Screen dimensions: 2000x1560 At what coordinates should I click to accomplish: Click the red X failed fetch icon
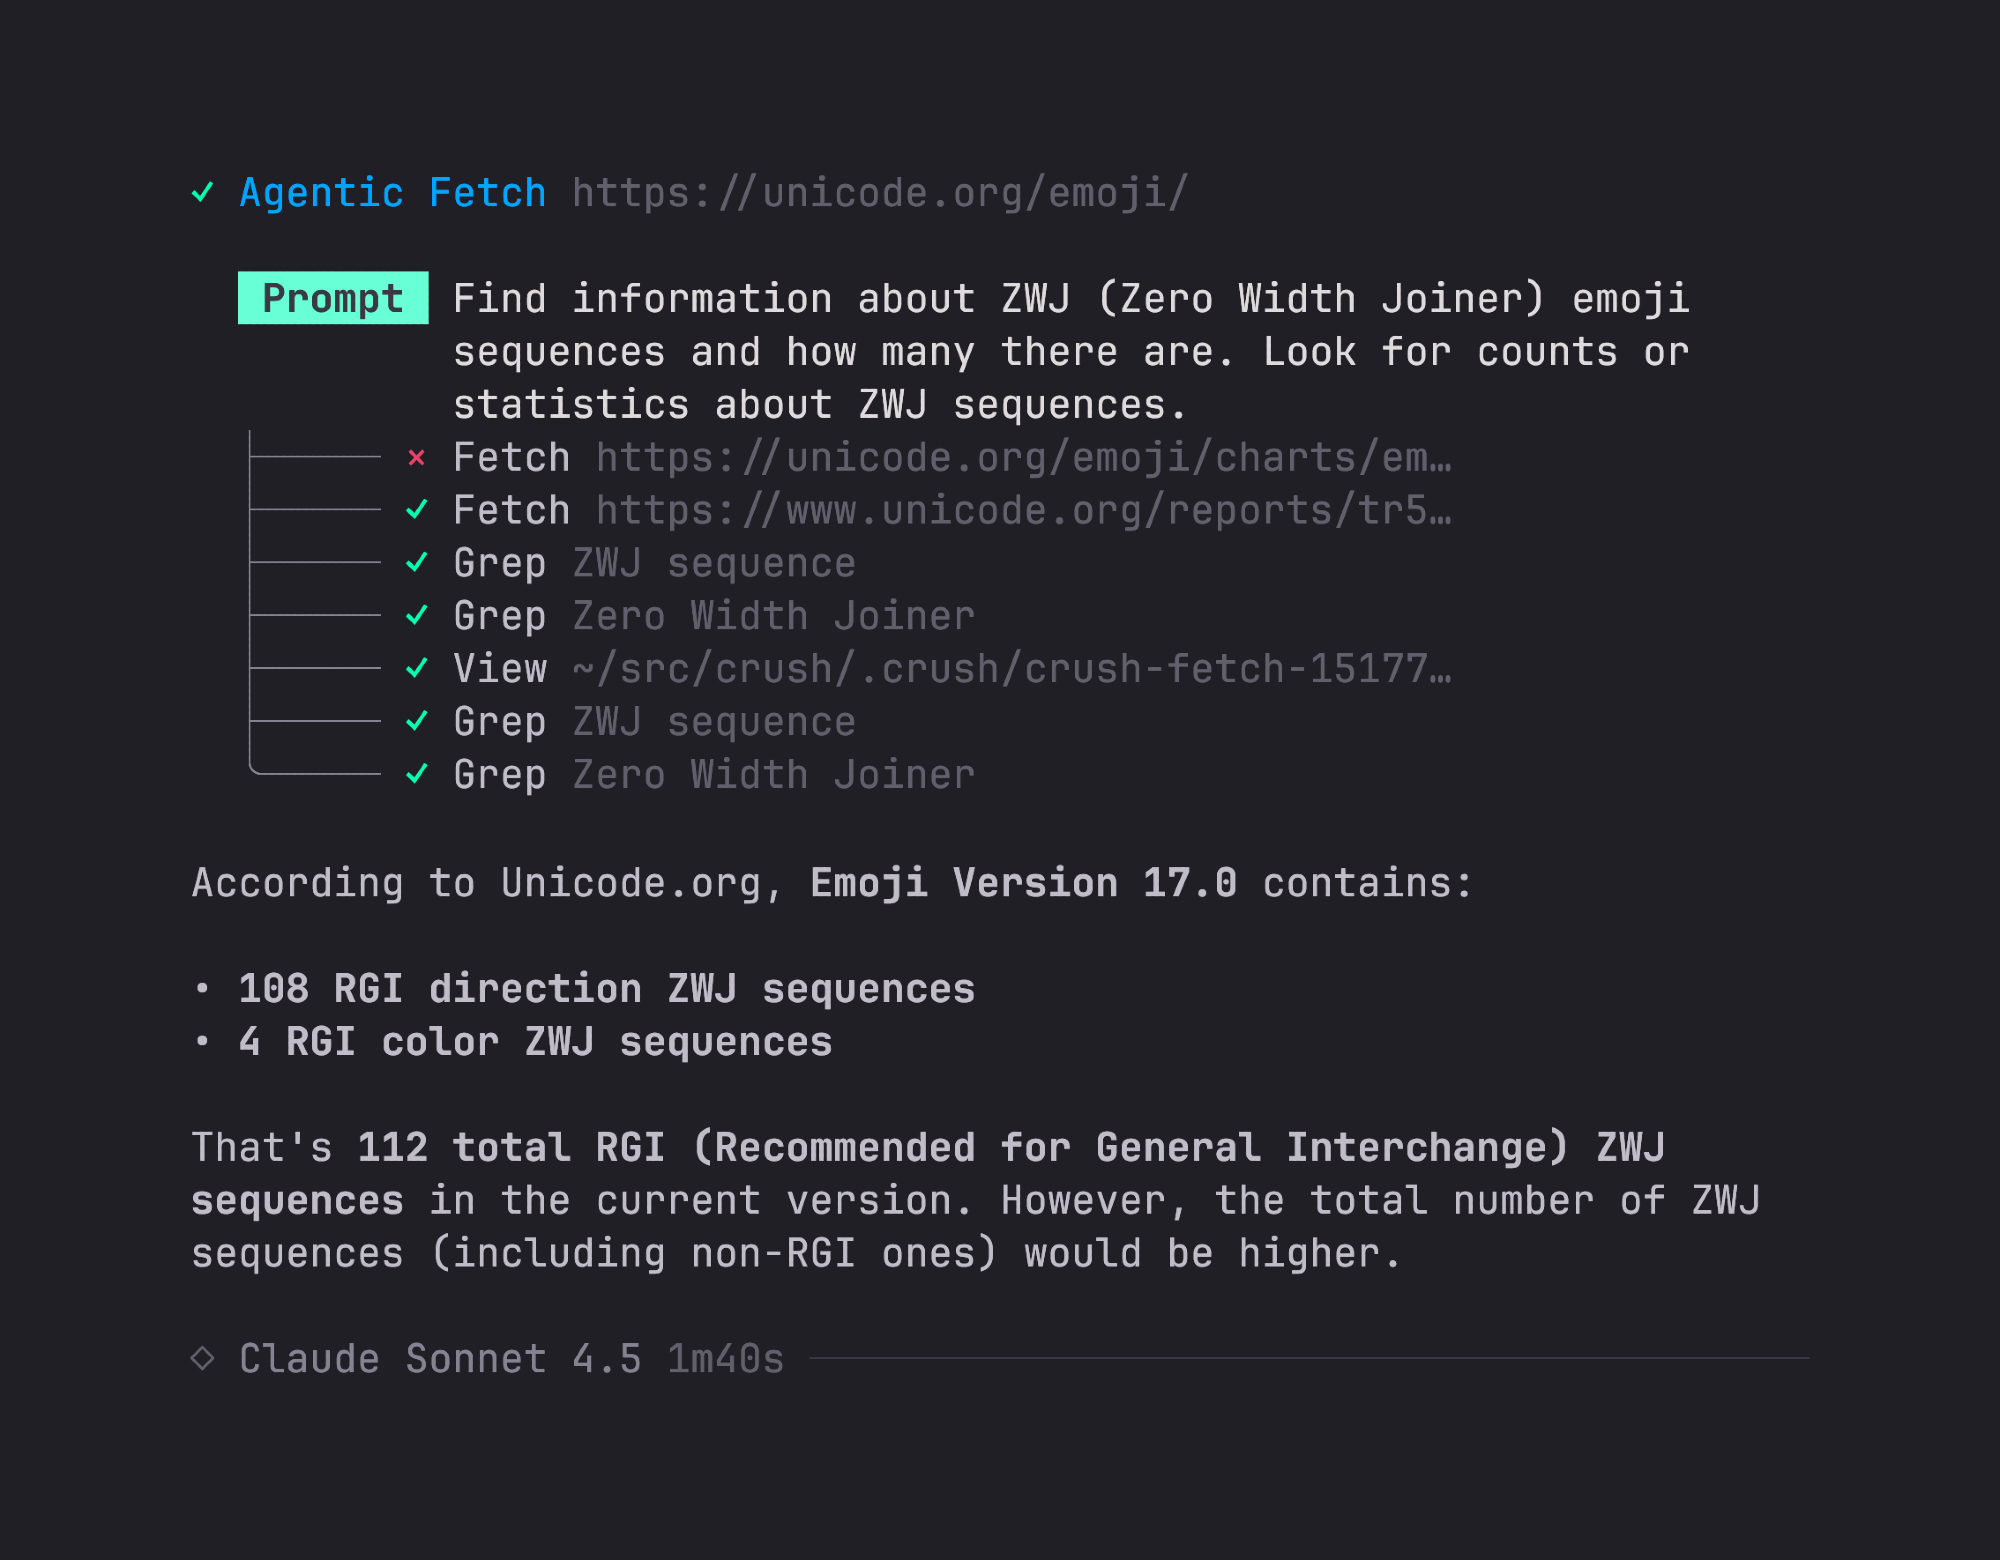point(417,458)
